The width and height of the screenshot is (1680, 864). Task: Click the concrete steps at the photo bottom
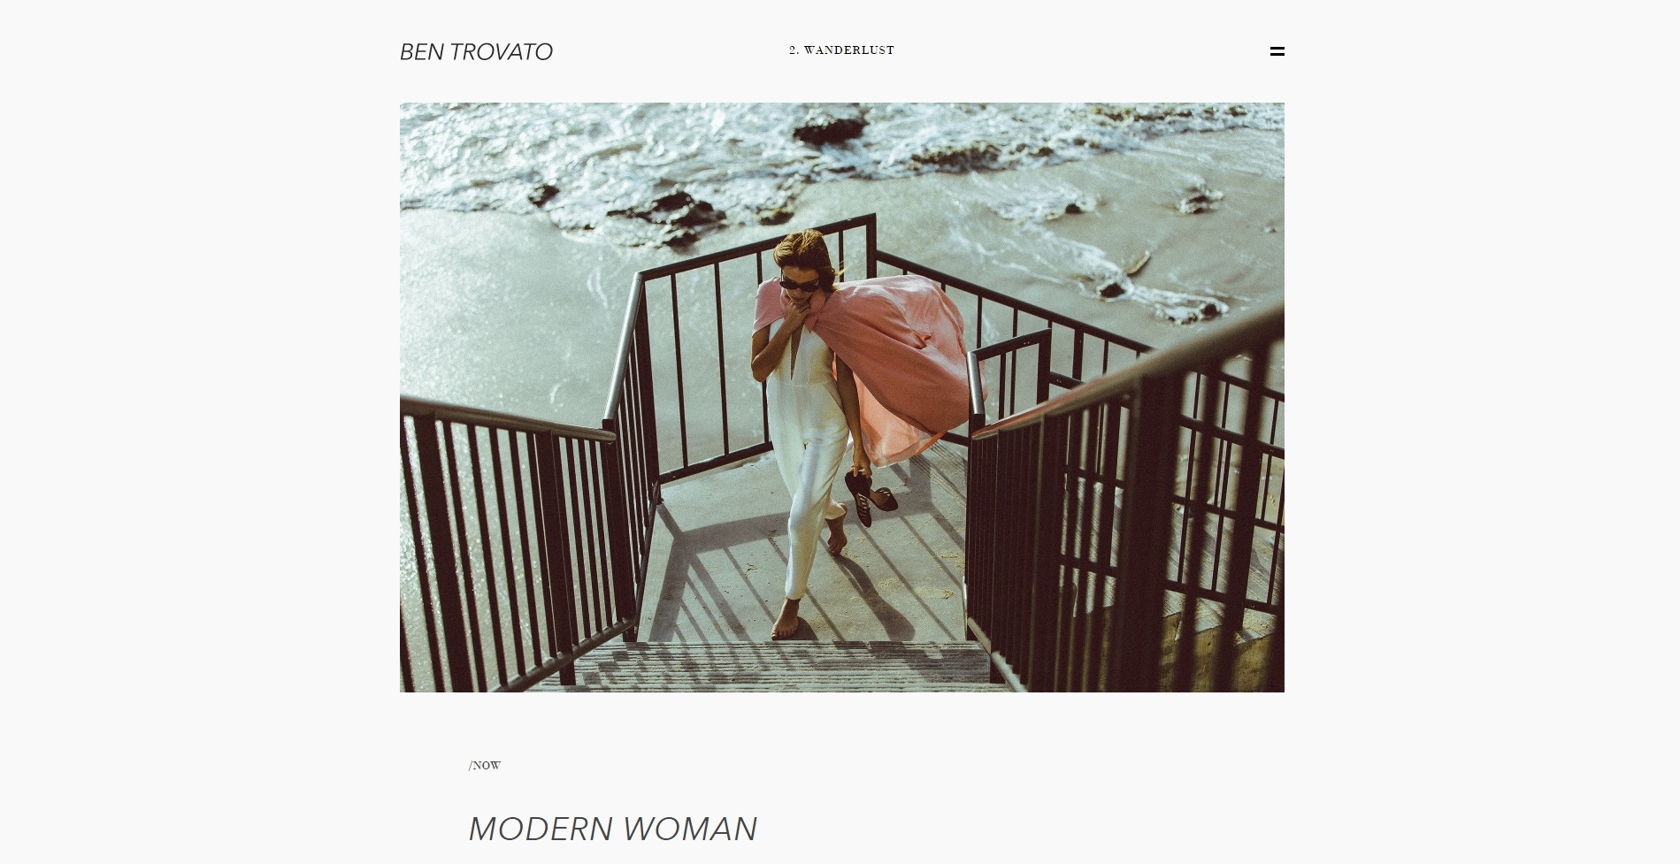tap(780, 666)
